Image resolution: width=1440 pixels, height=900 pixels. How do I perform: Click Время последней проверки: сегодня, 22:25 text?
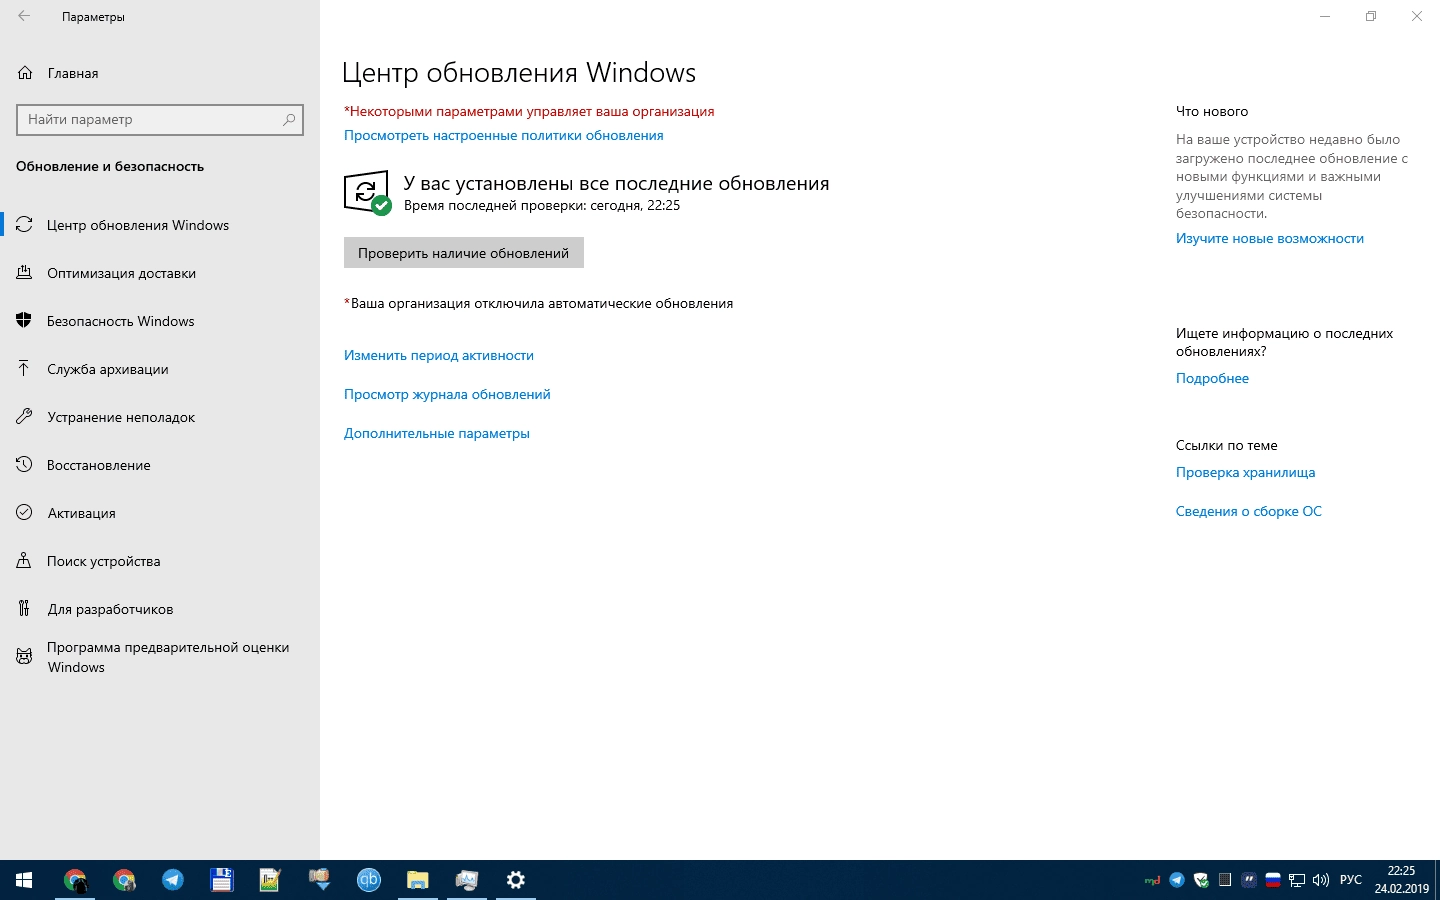(x=541, y=205)
